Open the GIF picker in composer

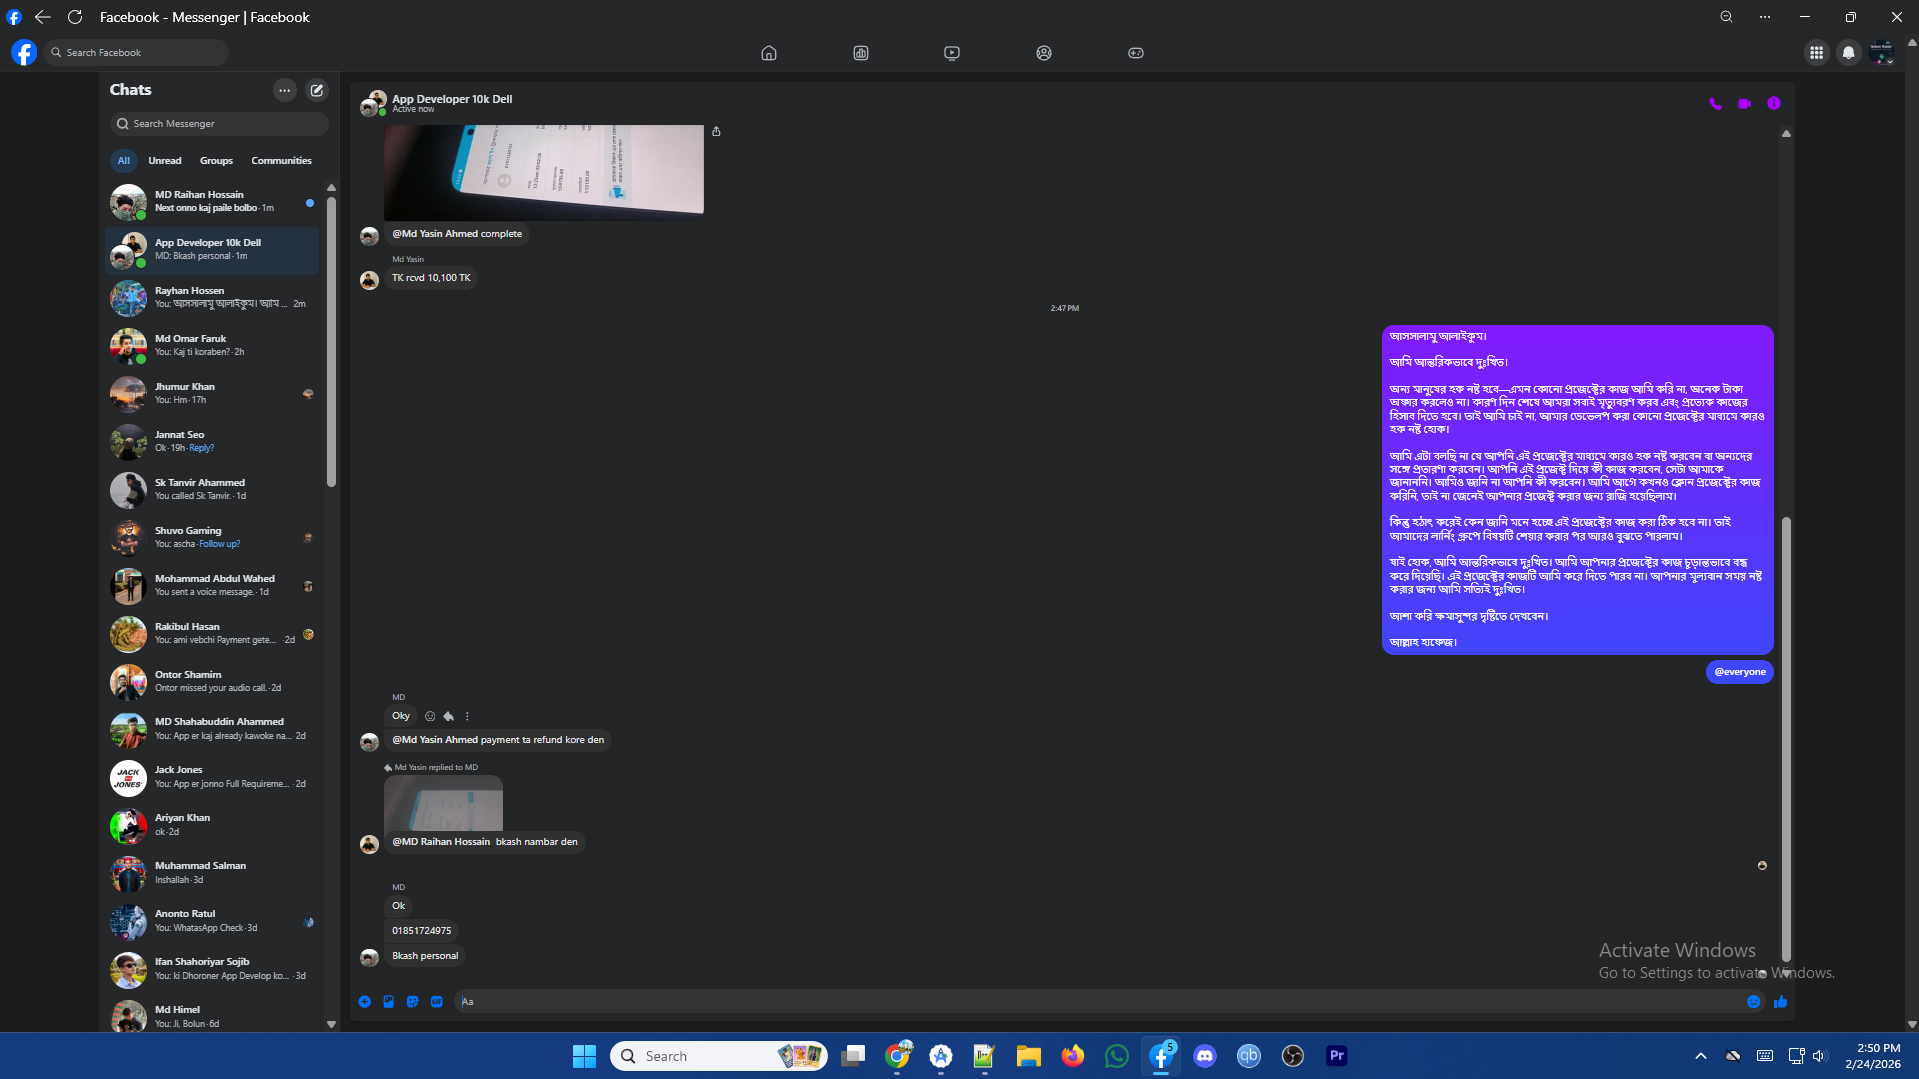click(x=437, y=1002)
